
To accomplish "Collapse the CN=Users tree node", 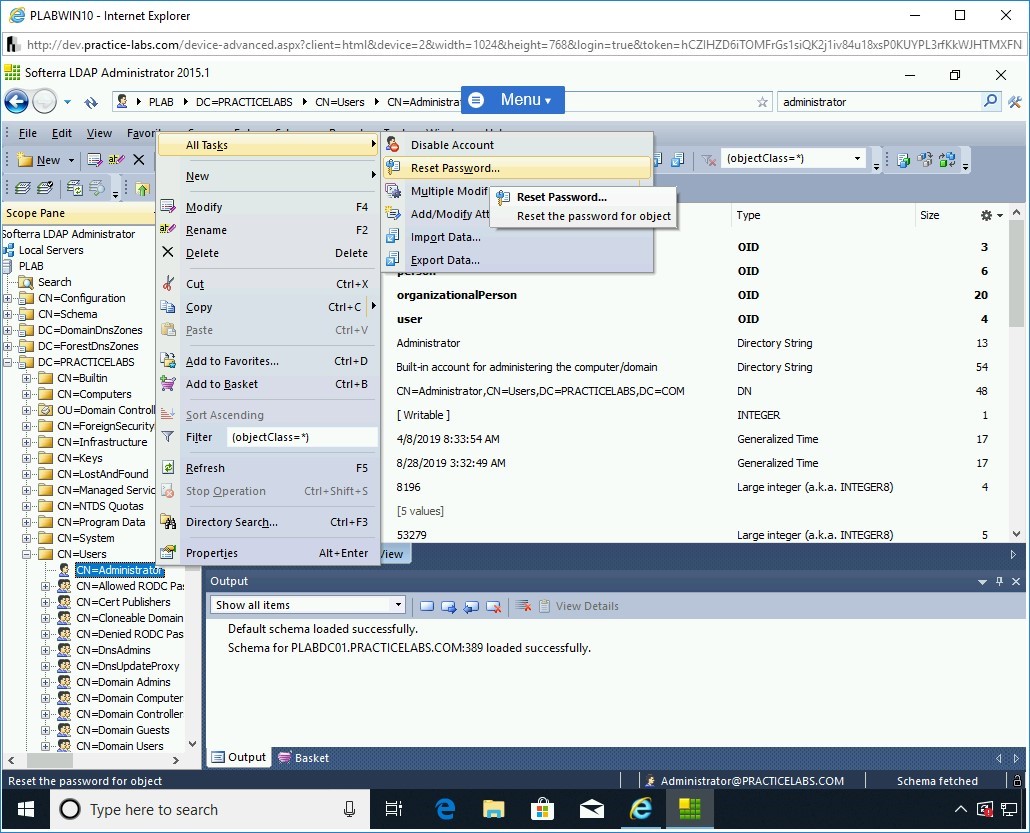I will [x=27, y=554].
